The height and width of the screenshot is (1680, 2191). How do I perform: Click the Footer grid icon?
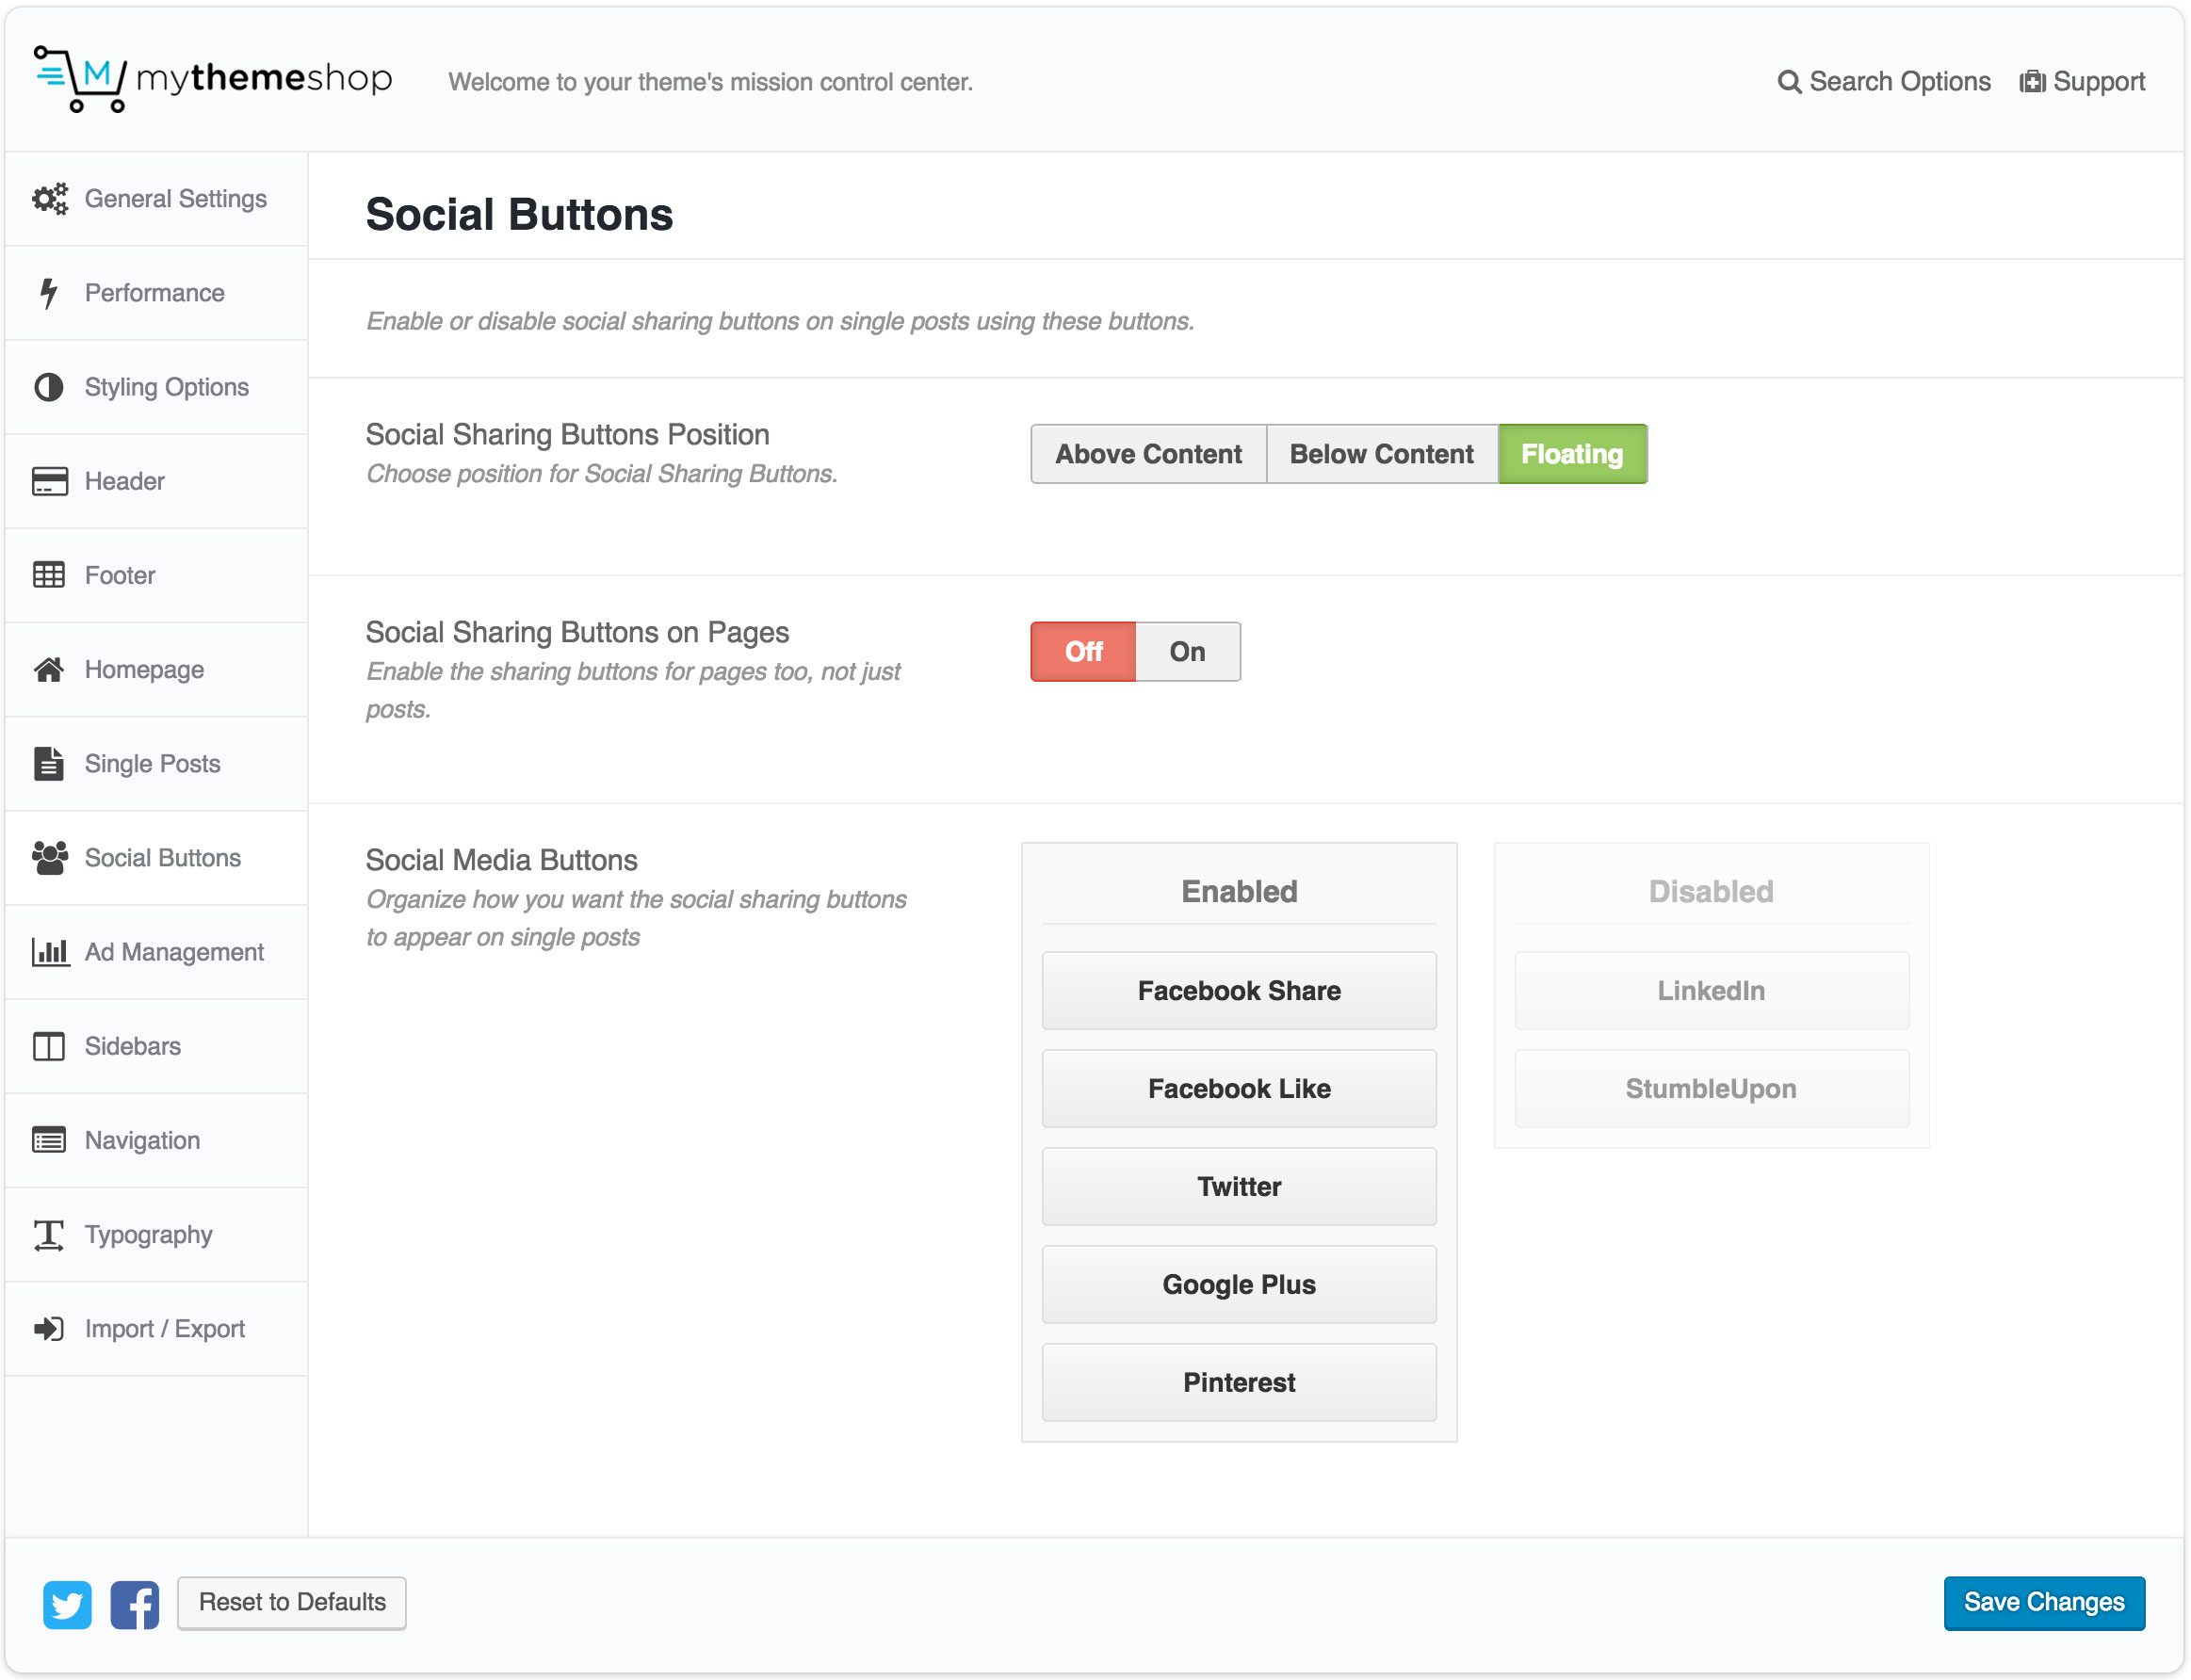coord(49,575)
